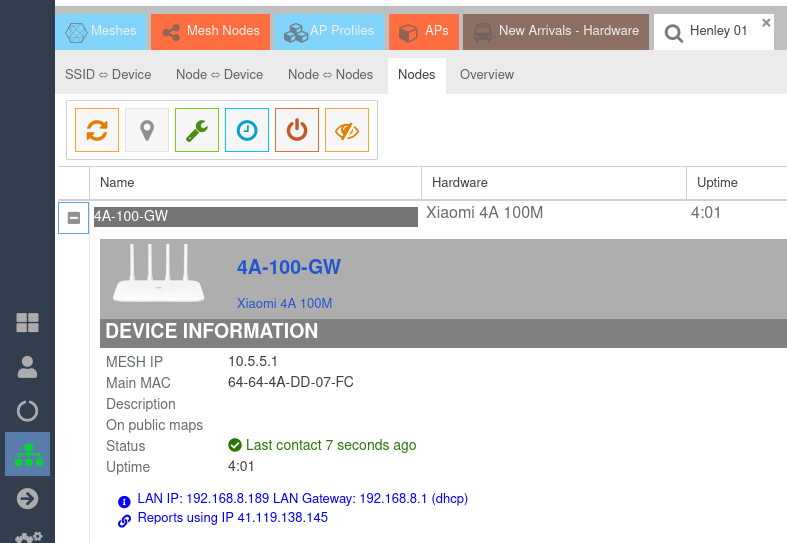
Task: Open the New Arrivals - Hardware tab
Action: tap(556, 31)
